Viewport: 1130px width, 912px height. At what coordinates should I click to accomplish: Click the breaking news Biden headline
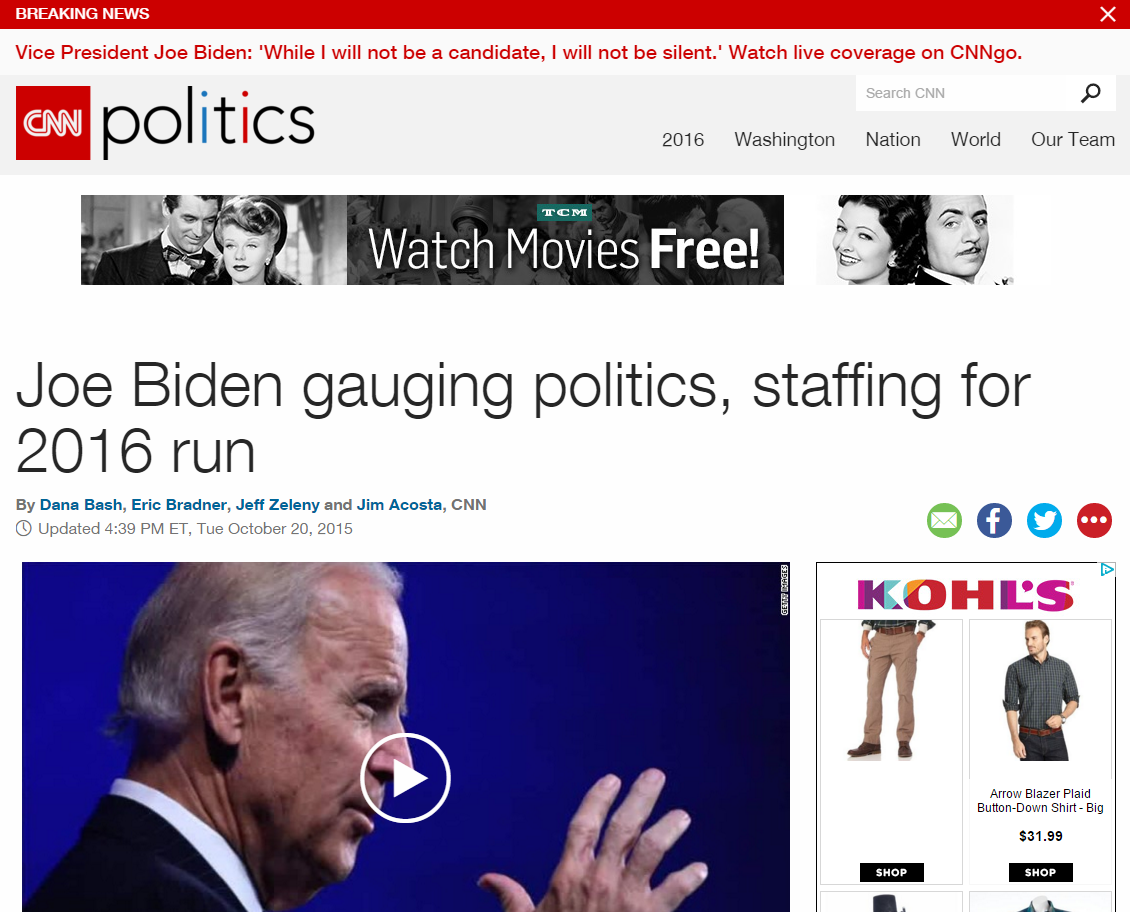coord(518,53)
